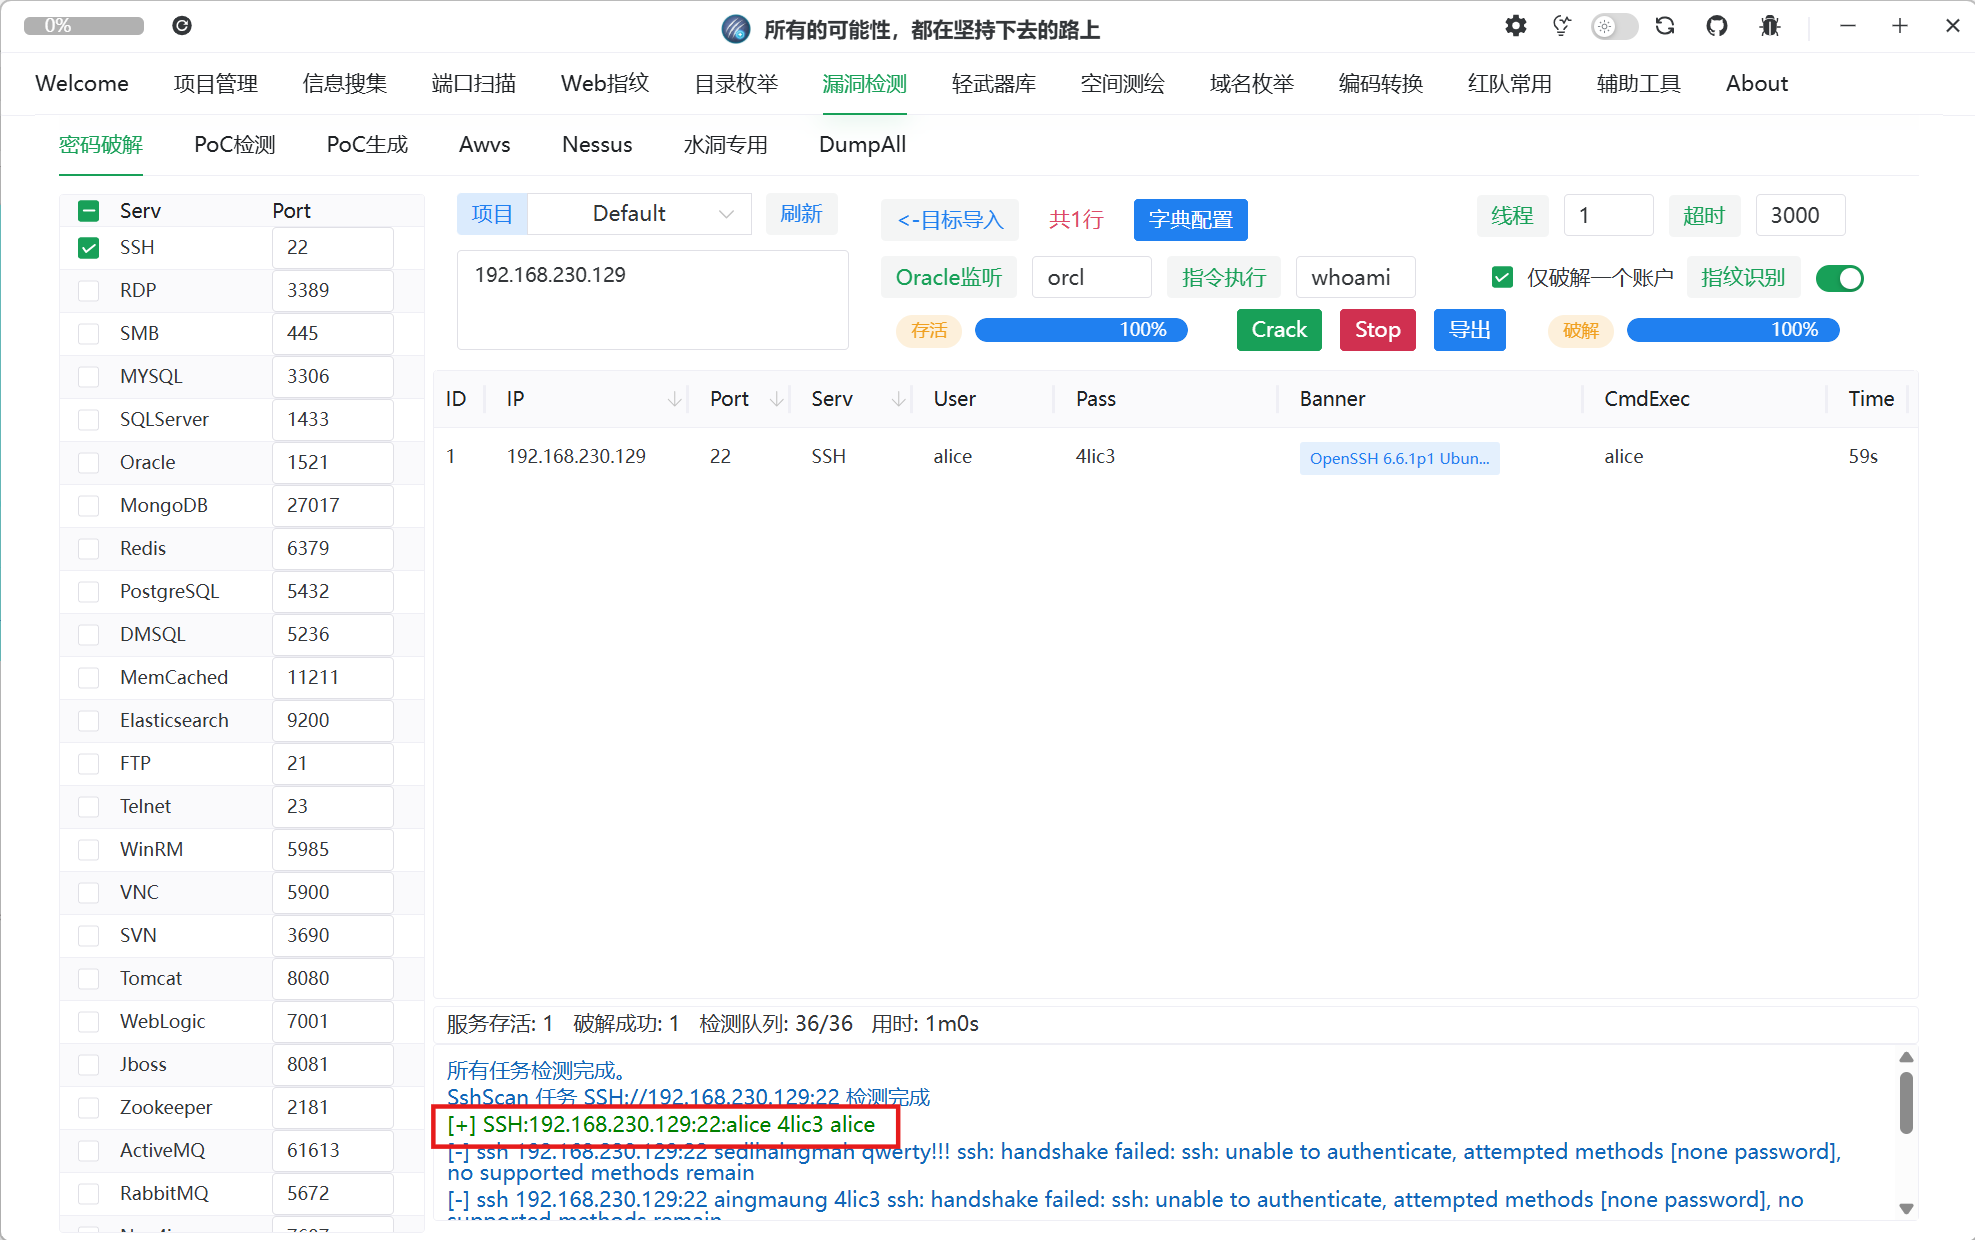
Task: Click the lightbulb tips icon
Action: pyautogui.click(x=1561, y=26)
